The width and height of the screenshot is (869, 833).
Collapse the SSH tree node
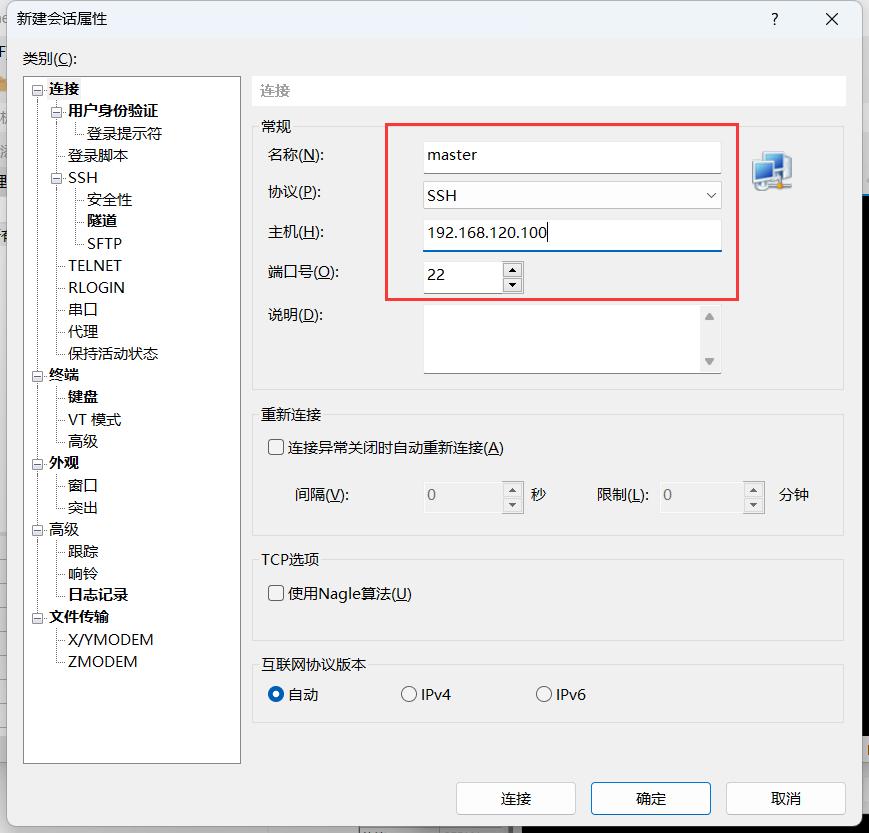coord(56,178)
